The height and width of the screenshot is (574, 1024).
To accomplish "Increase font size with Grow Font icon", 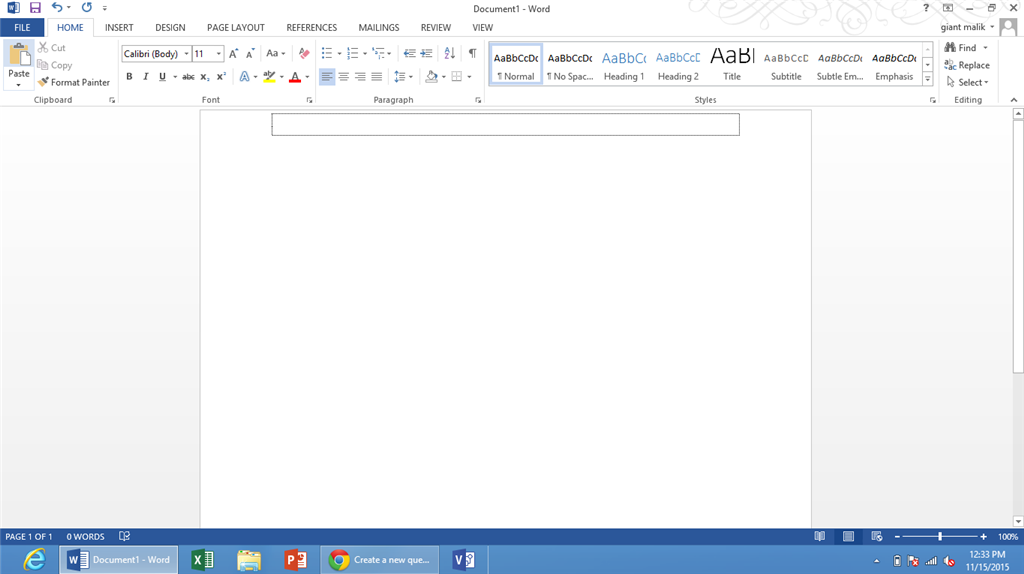I will [x=233, y=54].
